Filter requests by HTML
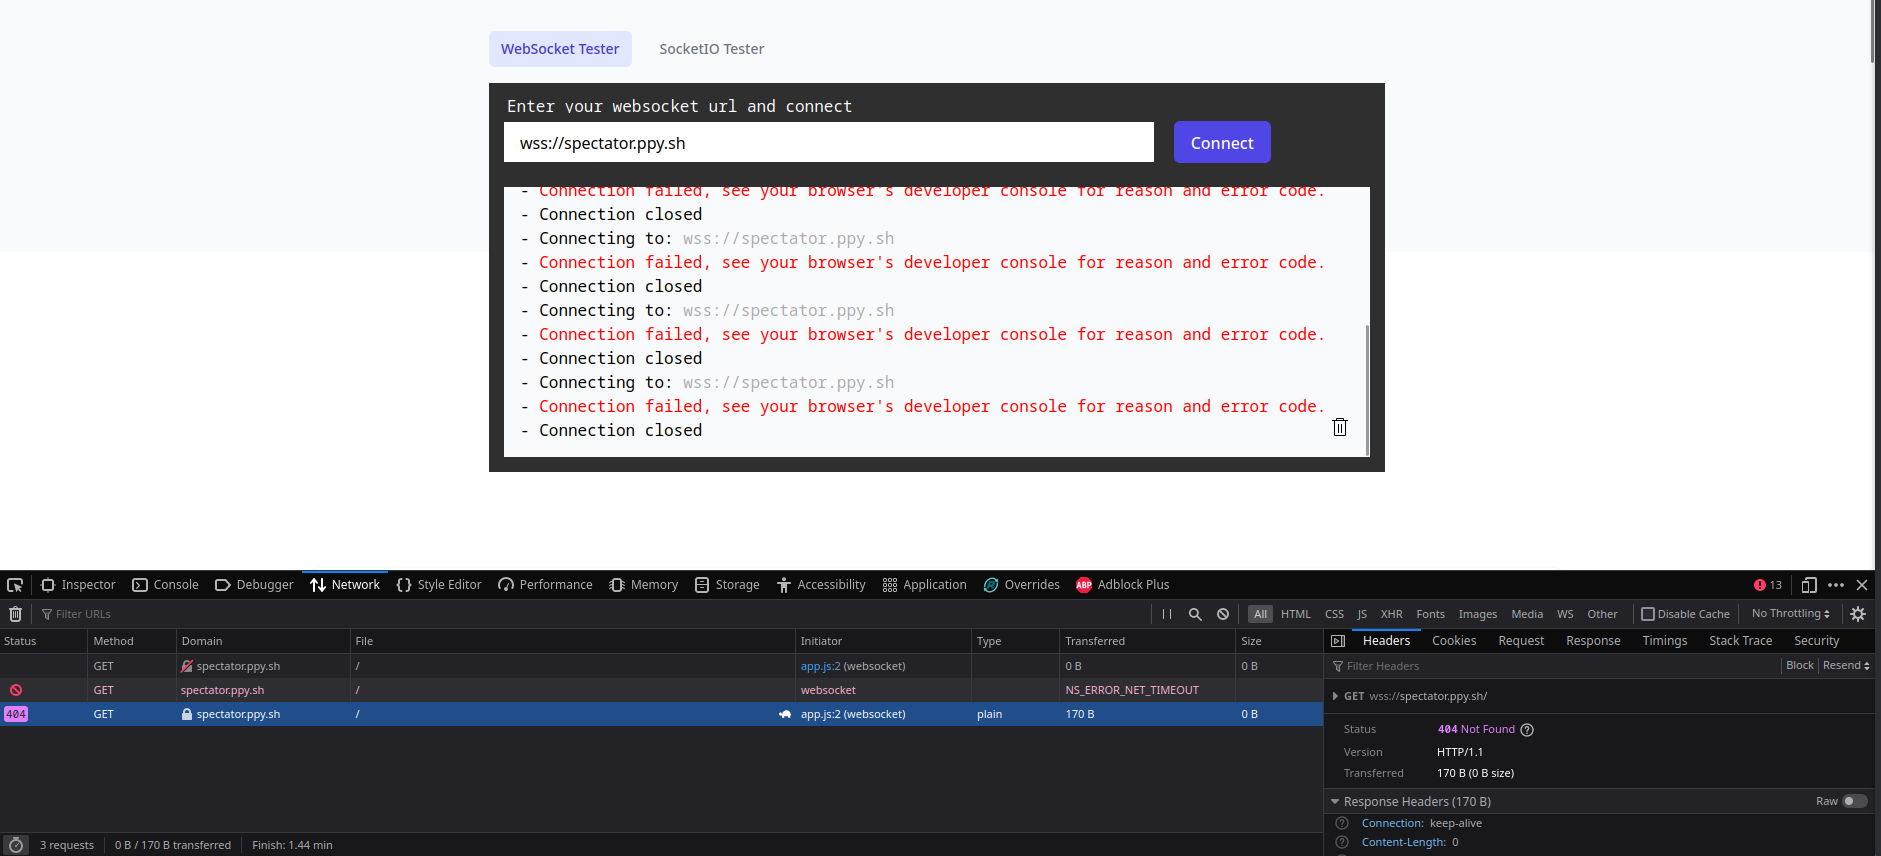1881x856 pixels. (x=1296, y=614)
